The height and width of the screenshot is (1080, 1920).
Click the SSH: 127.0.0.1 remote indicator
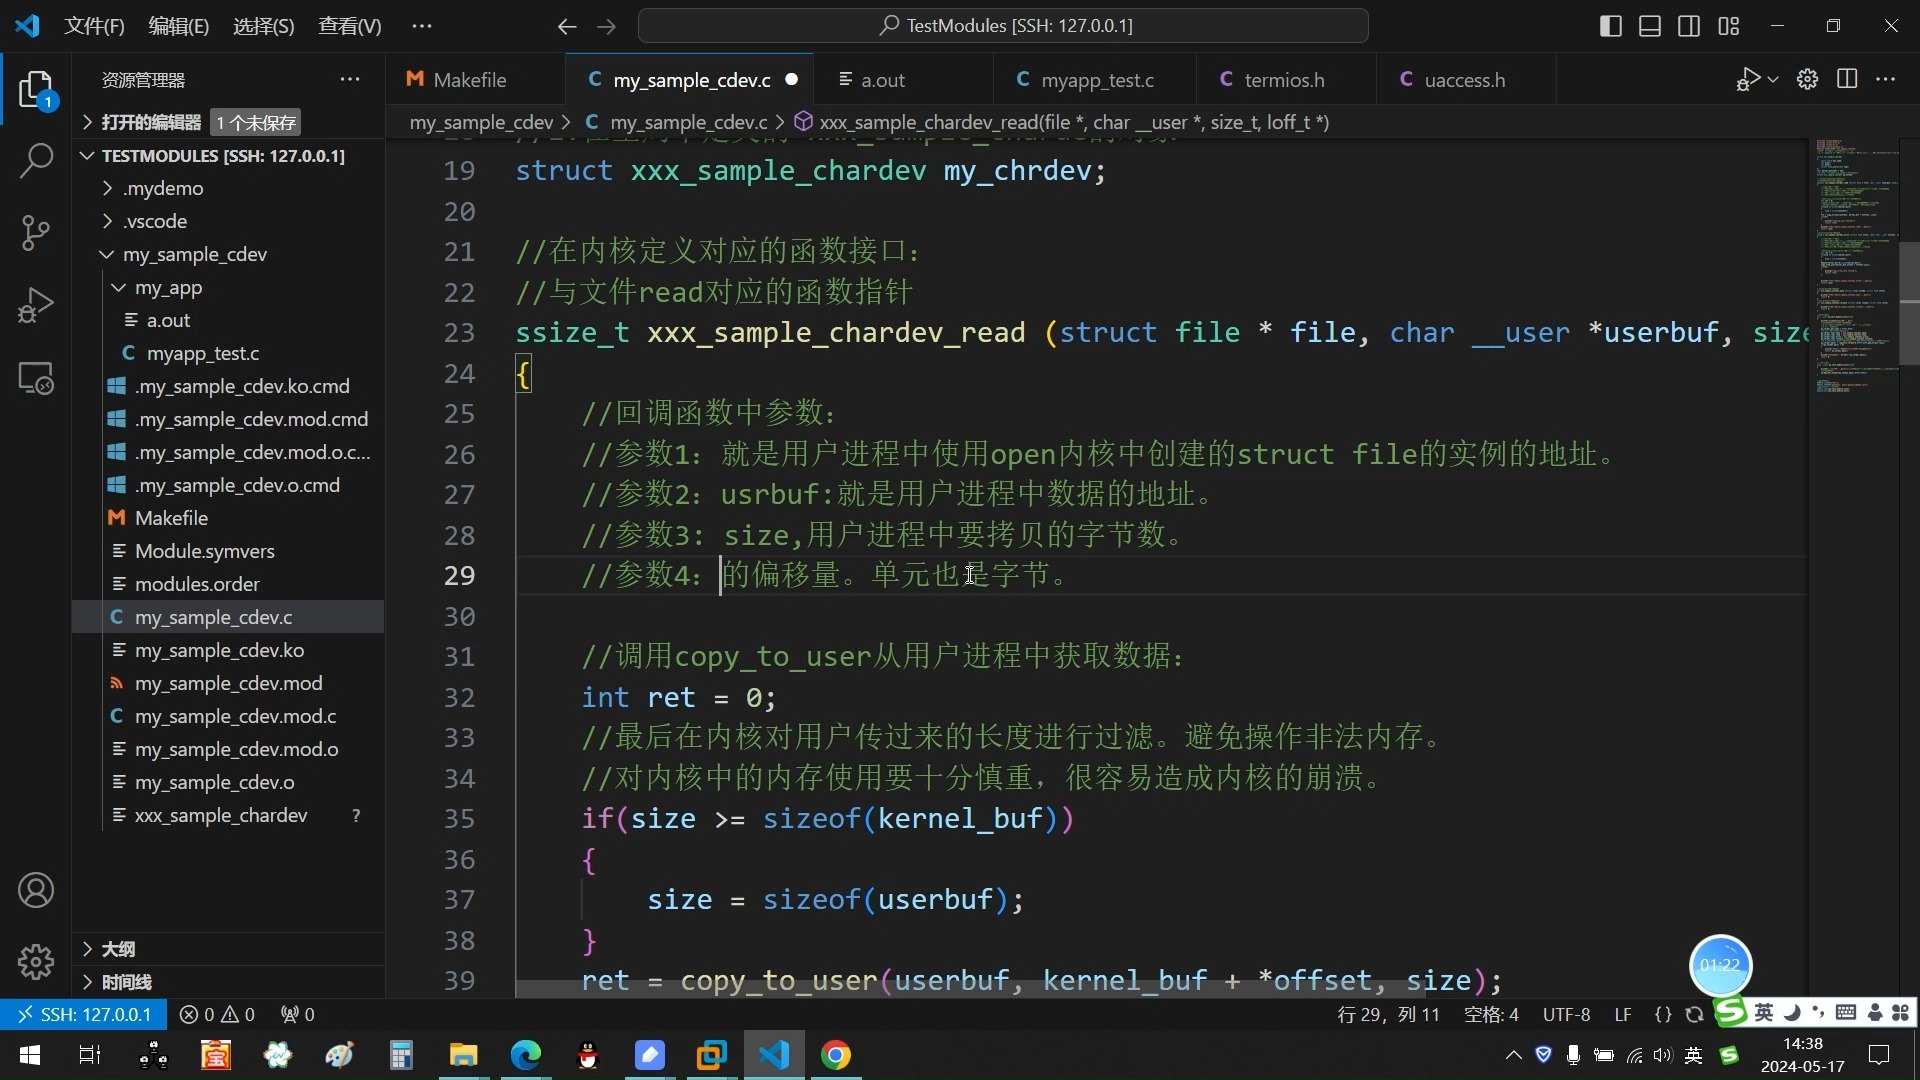tap(83, 1014)
